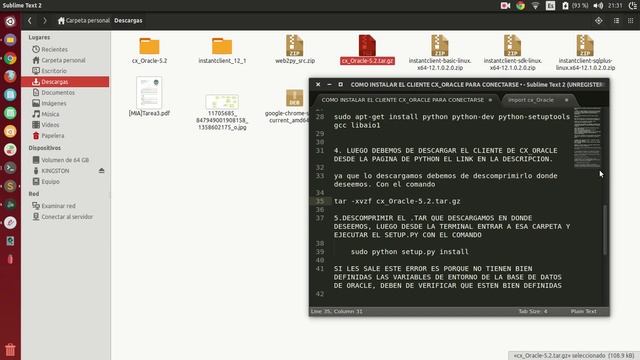This screenshot has height=360, width=640.
Task: Eject the KINGSTON drive
Action: pyautogui.click(x=102, y=171)
